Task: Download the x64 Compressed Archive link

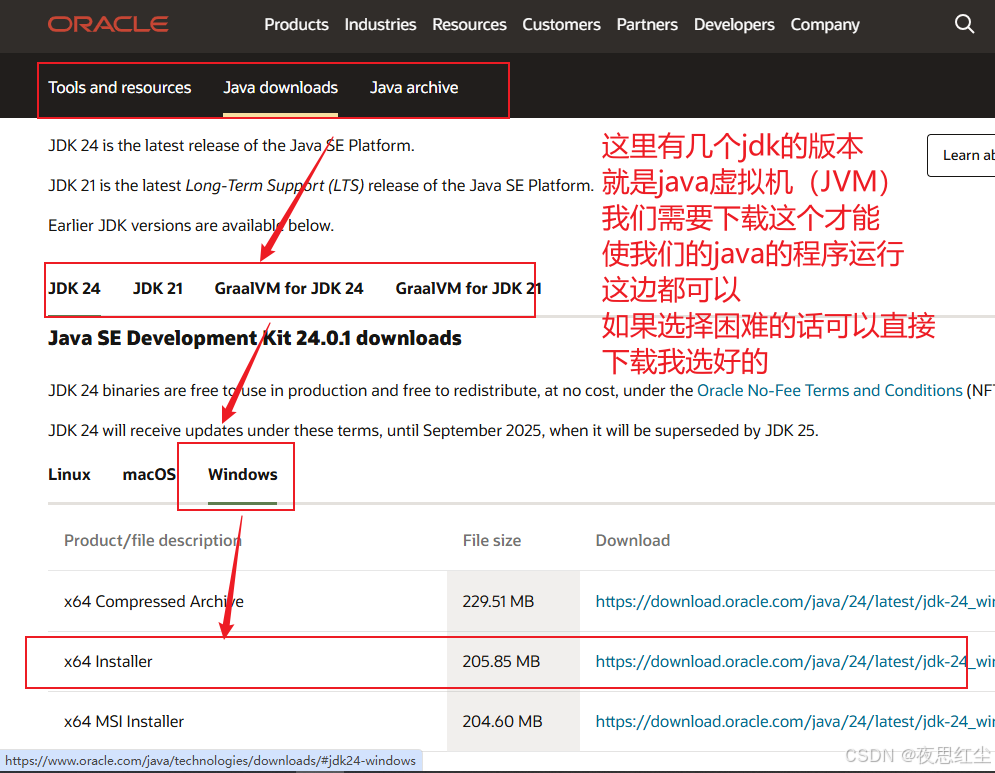Action: (794, 602)
